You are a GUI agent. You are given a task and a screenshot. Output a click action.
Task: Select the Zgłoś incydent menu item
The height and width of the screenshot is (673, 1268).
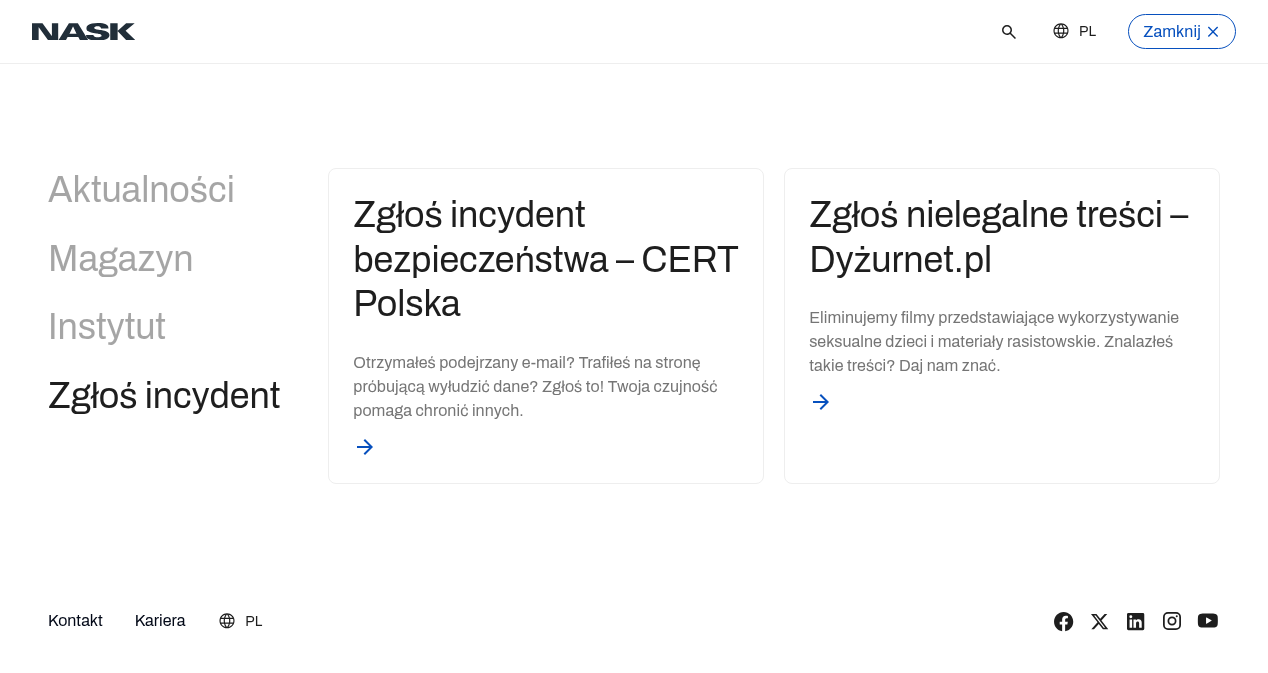164,396
